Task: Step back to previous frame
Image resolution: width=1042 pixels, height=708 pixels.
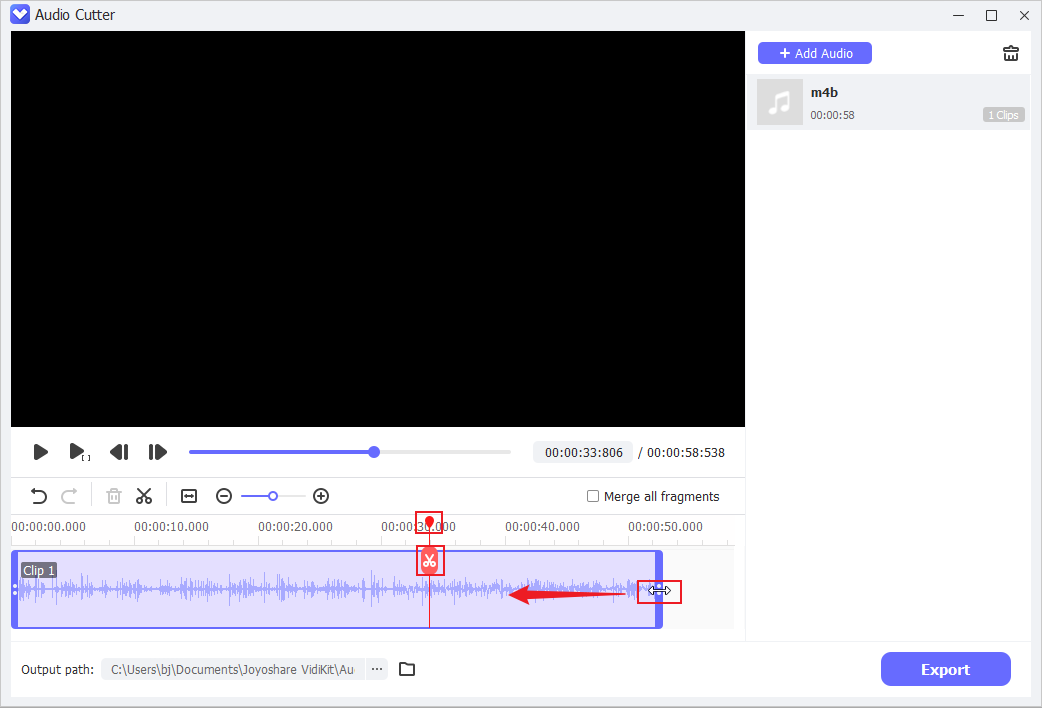Action: [x=119, y=452]
